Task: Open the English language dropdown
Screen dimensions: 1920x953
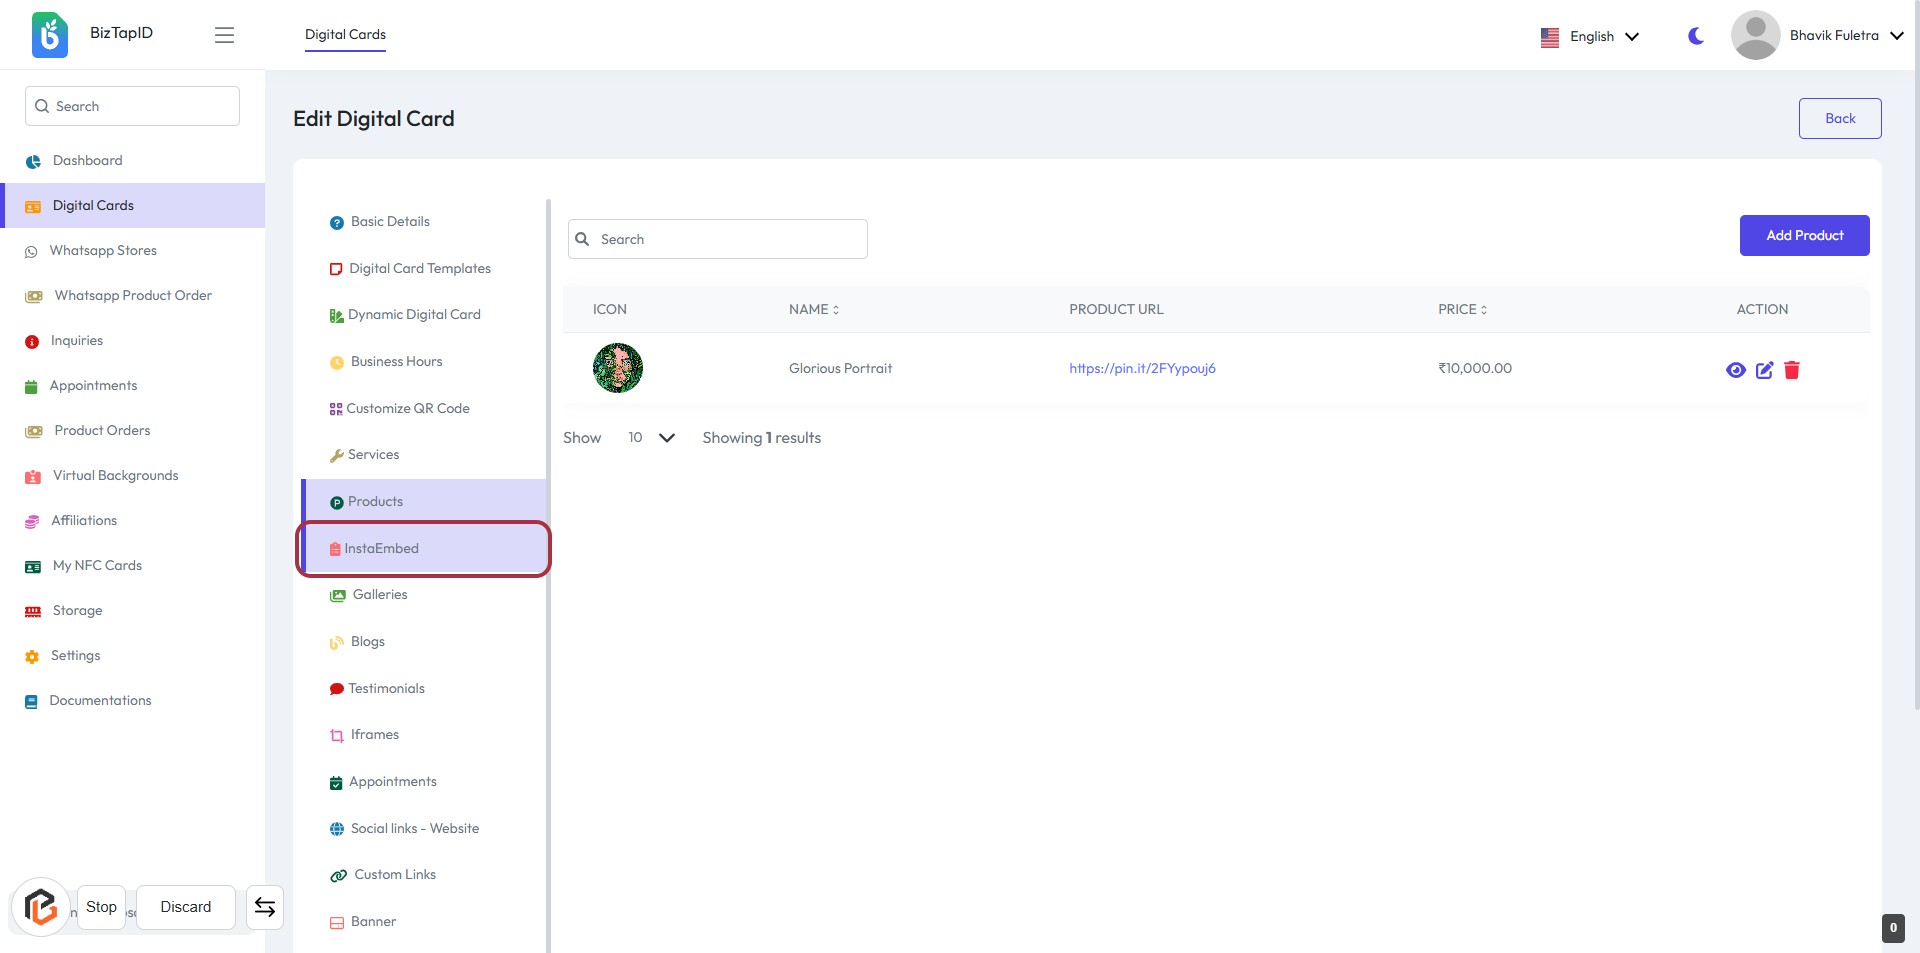Action: point(1590,36)
